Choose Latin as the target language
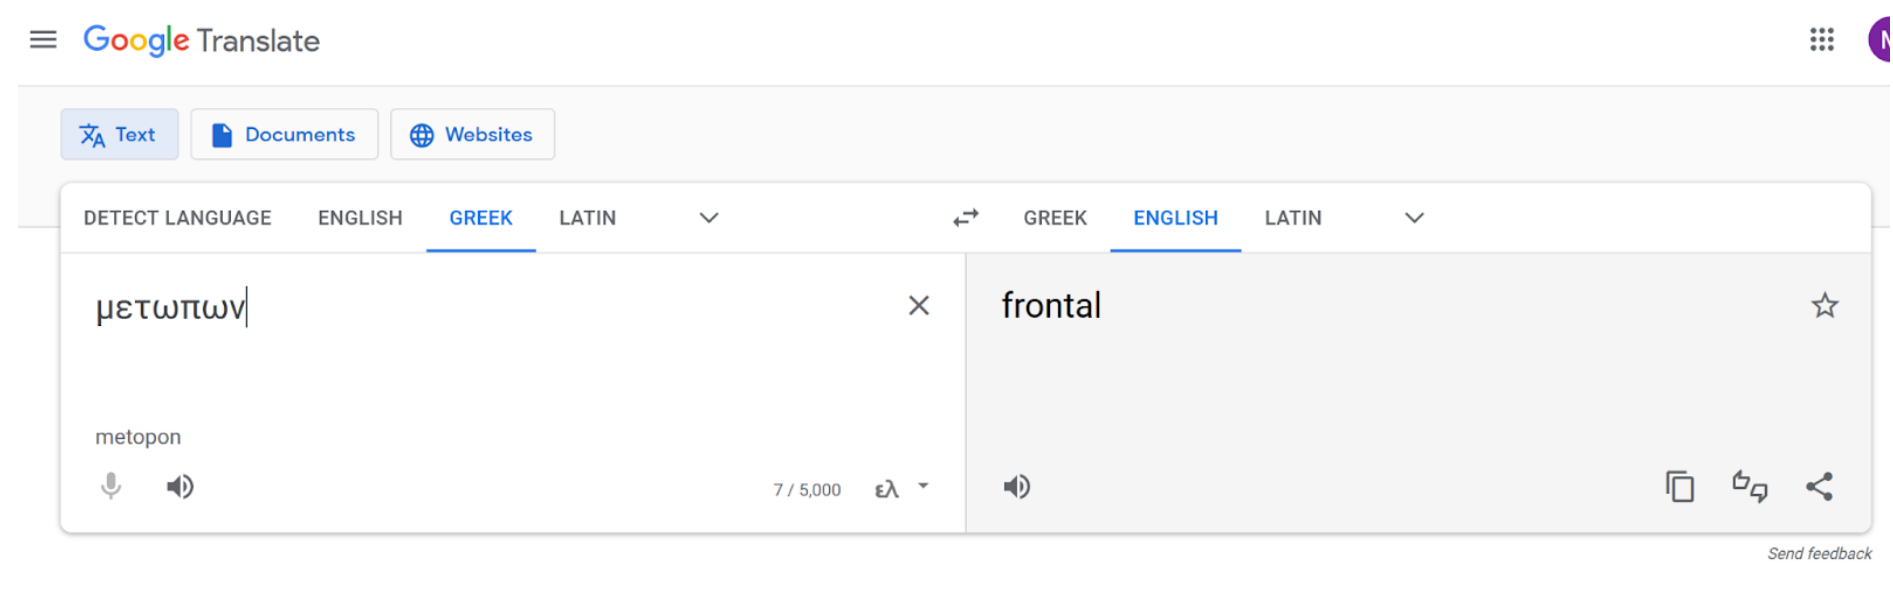Screen dimensions: 1893x592 coord(1292,218)
